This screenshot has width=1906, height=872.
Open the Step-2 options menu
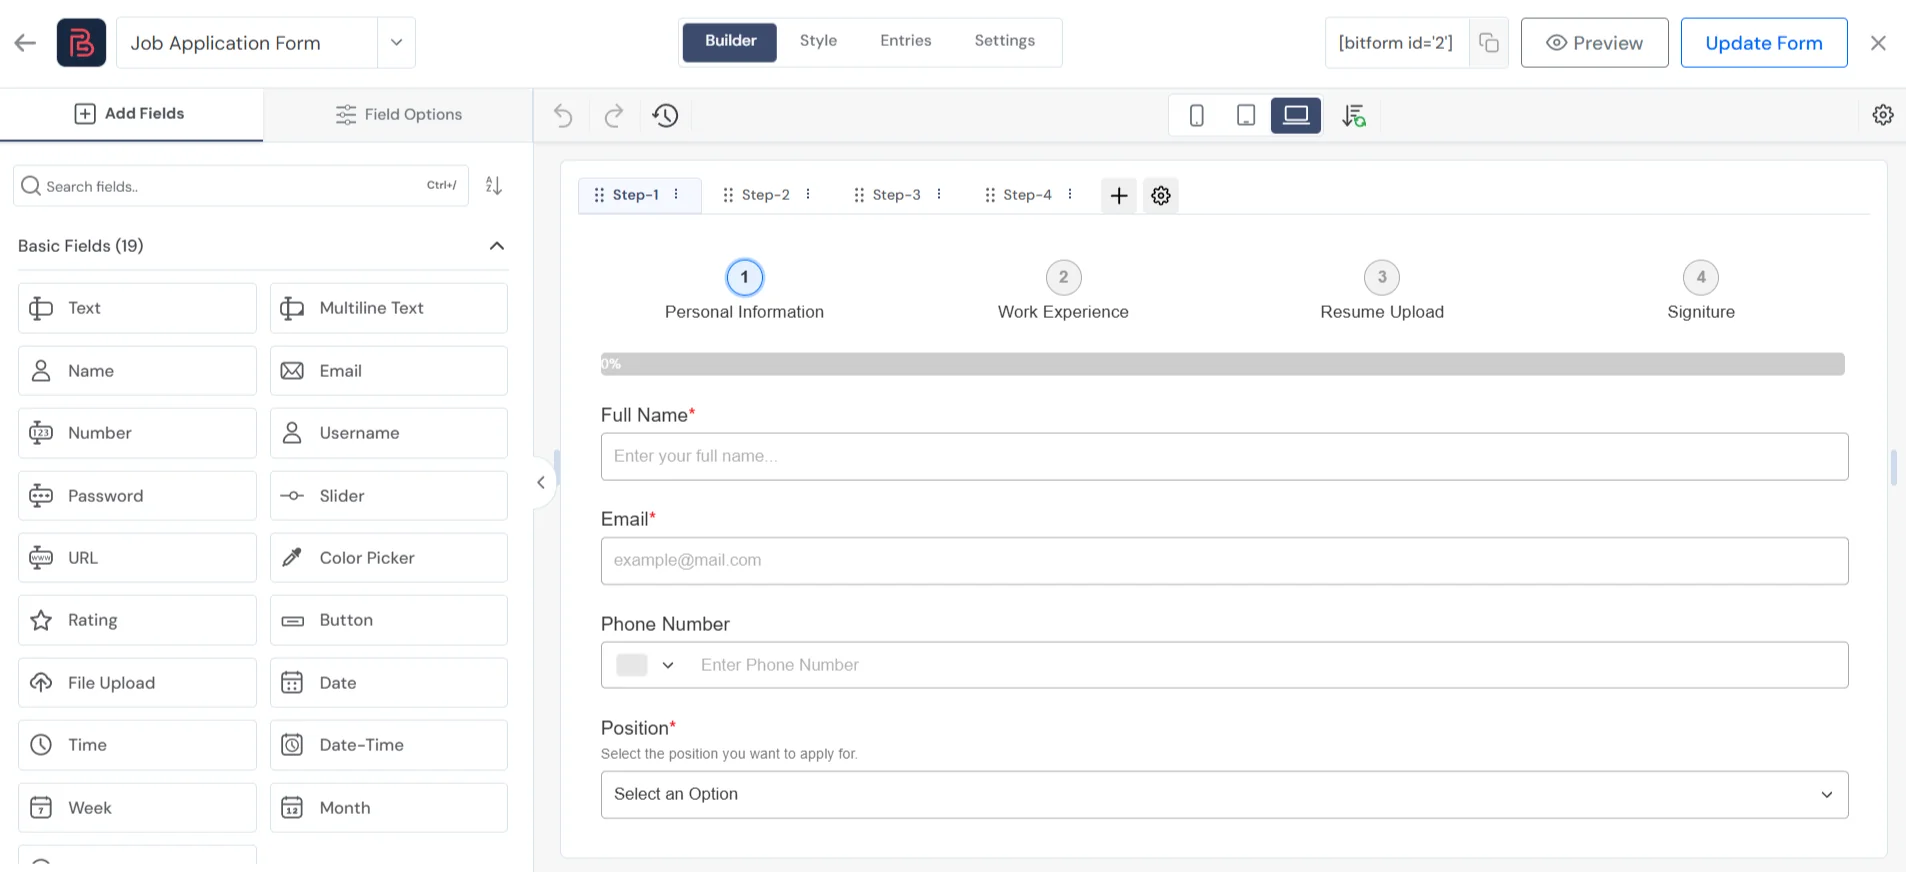[x=808, y=195]
